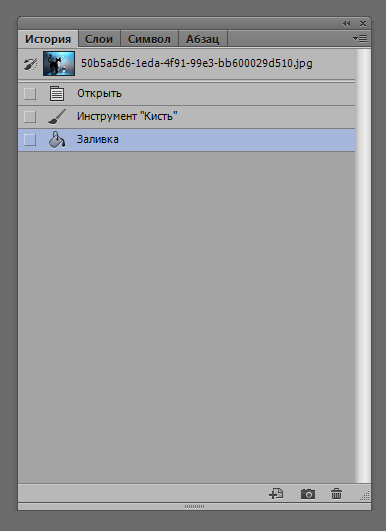The image size is (386, 531).
Task: Click the panel's vertical scrollbar
Action: tap(363, 266)
